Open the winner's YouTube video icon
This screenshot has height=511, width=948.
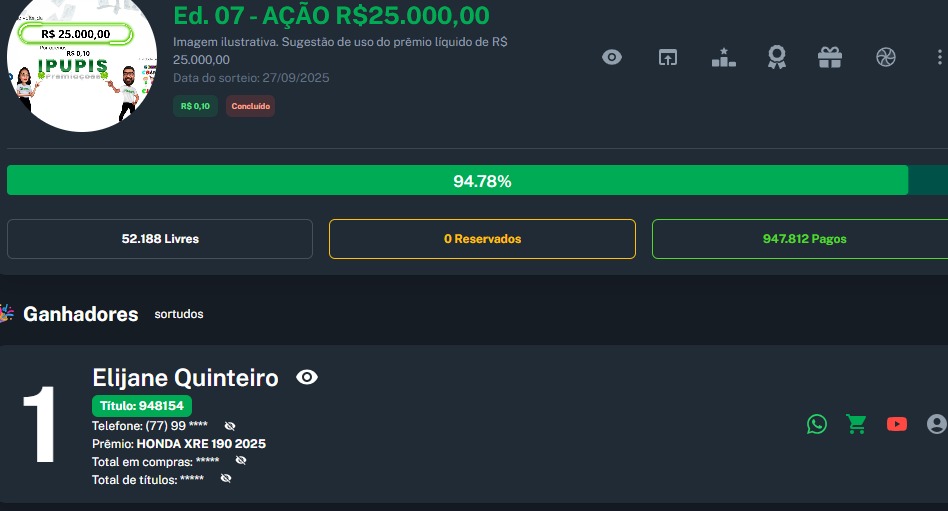[x=897, y=424]
